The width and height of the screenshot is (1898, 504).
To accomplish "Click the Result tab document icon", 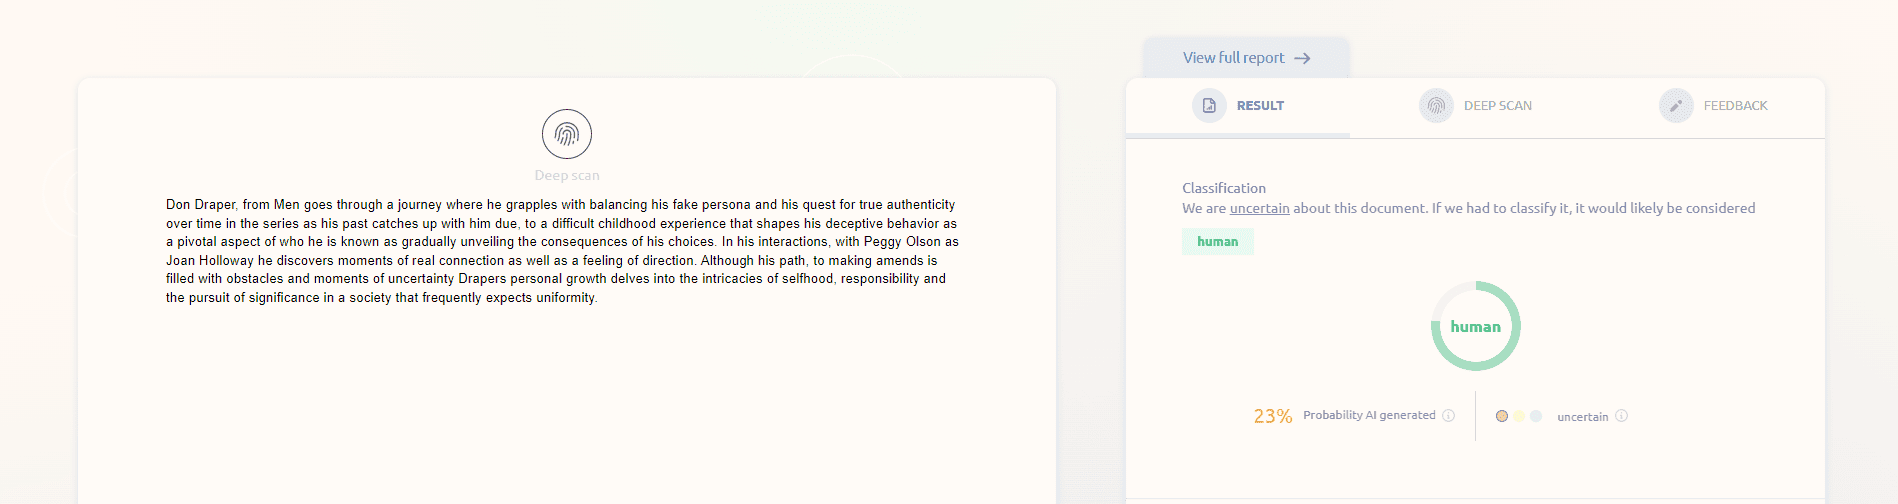I will (x=1209, y=105).
